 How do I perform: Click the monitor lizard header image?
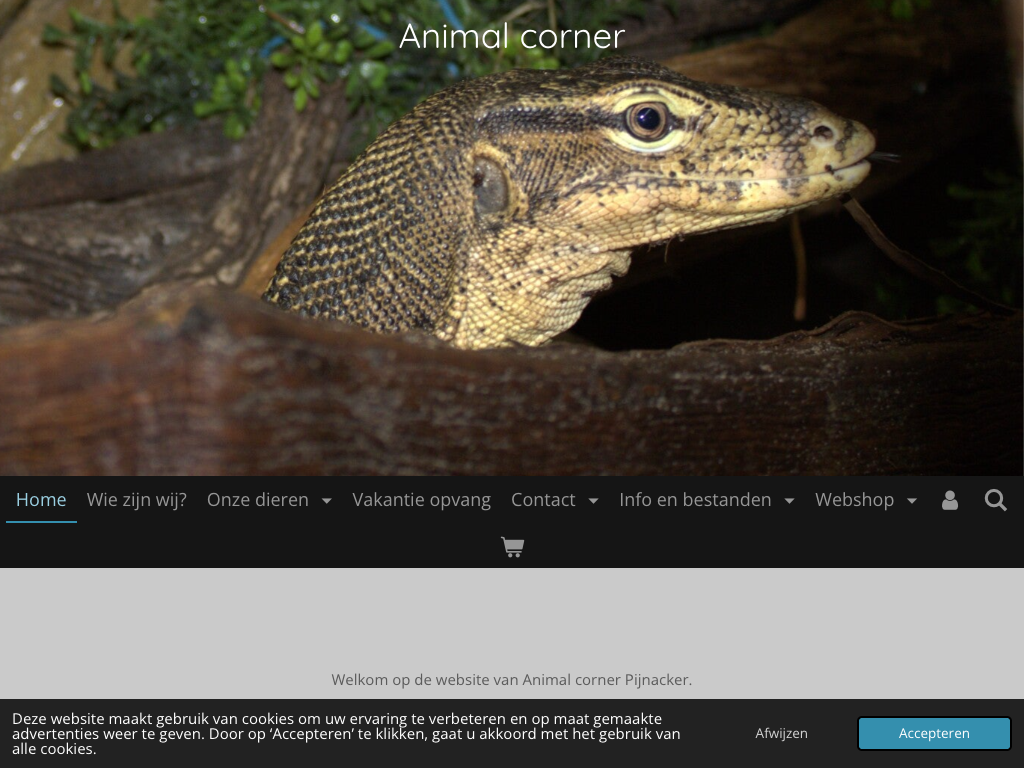tap(512, 238)
